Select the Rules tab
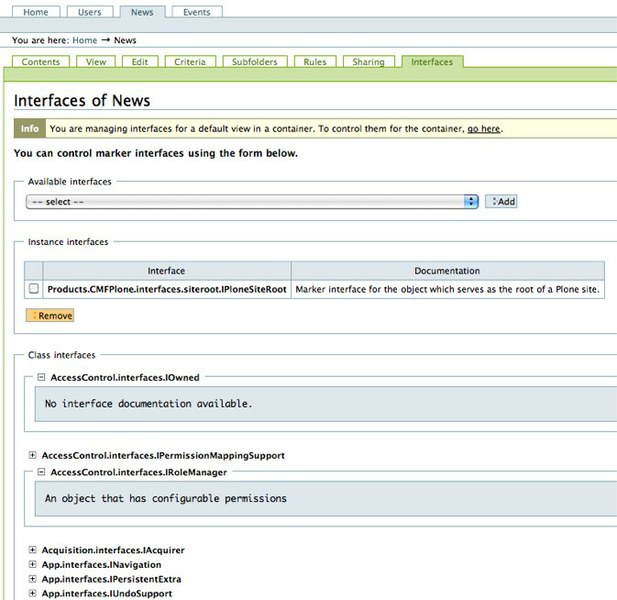 [315, 62]
